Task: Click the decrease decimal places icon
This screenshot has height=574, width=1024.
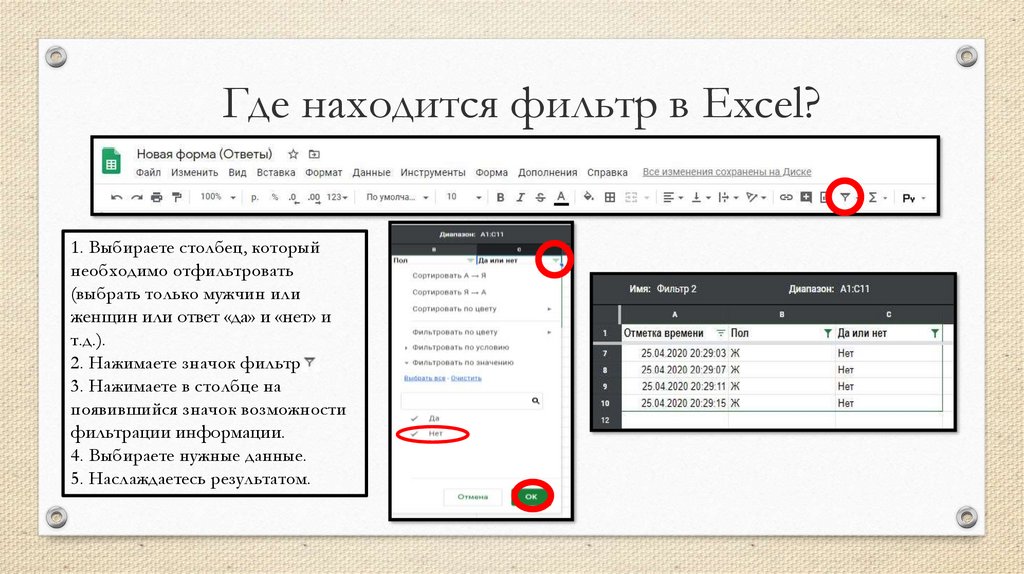Action: [294, 198]
